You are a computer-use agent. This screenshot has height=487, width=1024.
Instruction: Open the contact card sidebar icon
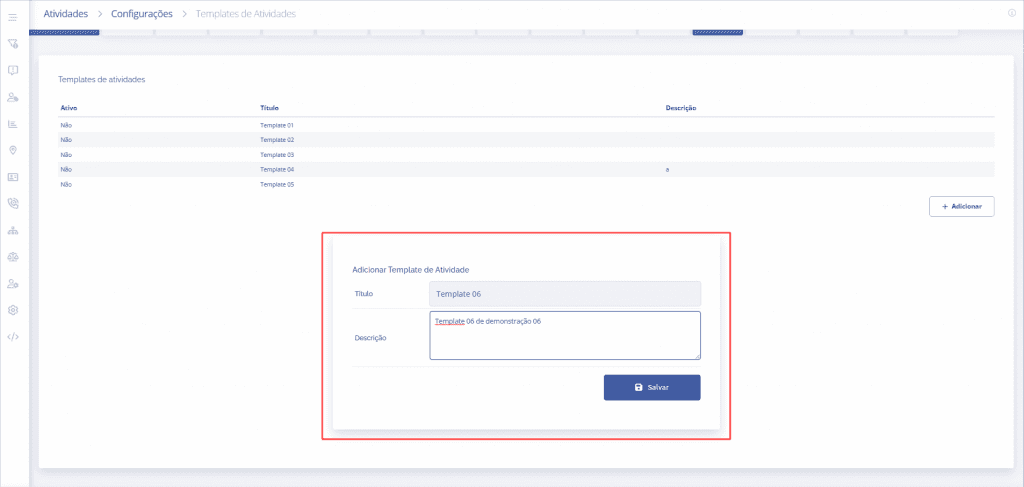tap(12, 177)
